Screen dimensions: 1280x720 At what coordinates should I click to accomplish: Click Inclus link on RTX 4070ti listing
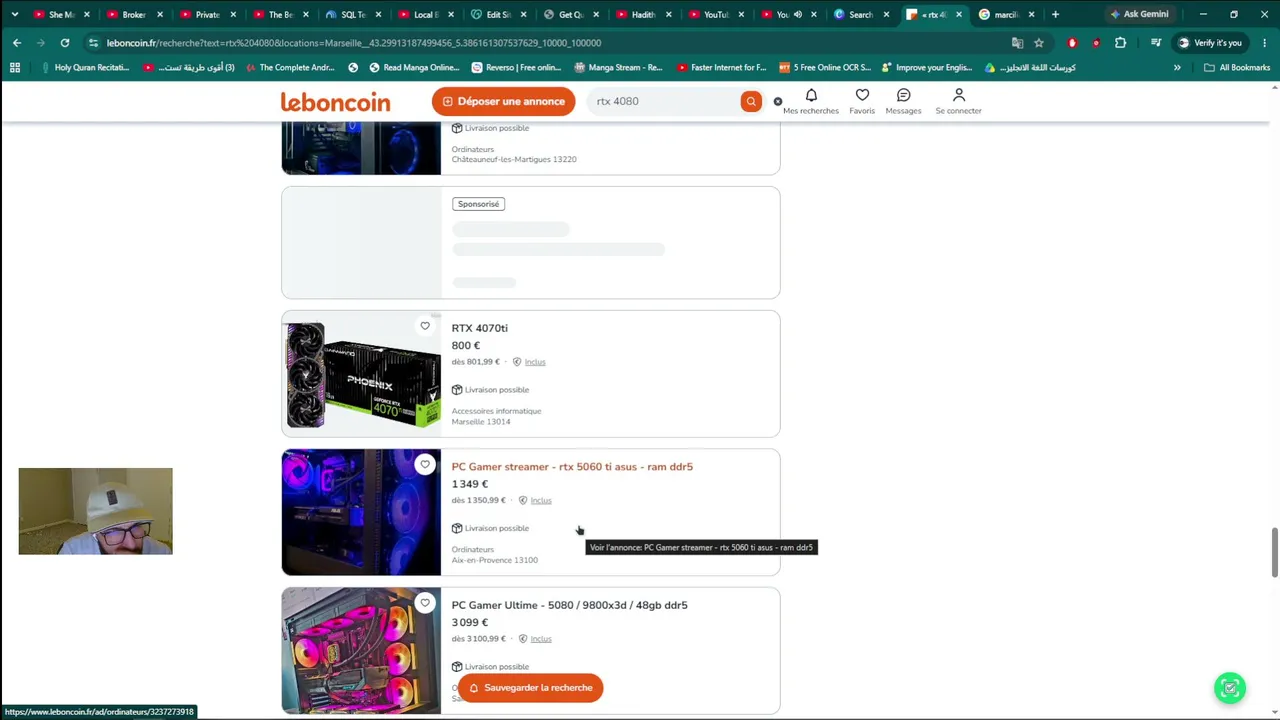click(x=535, y=362)
